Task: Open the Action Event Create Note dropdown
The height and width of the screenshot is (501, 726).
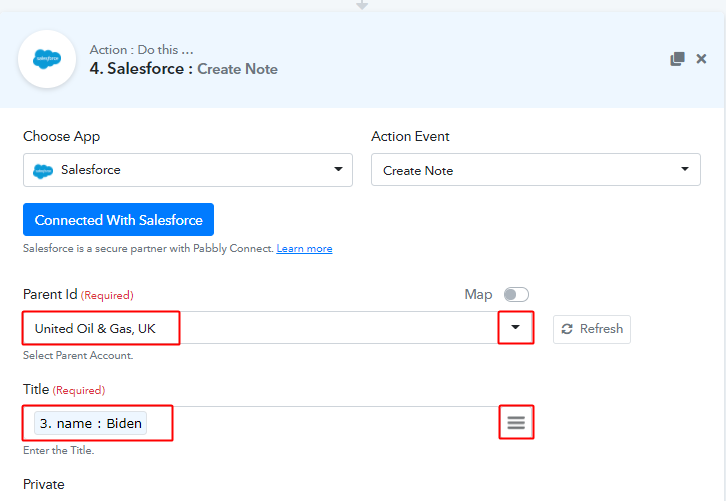Action: [536, 170]
